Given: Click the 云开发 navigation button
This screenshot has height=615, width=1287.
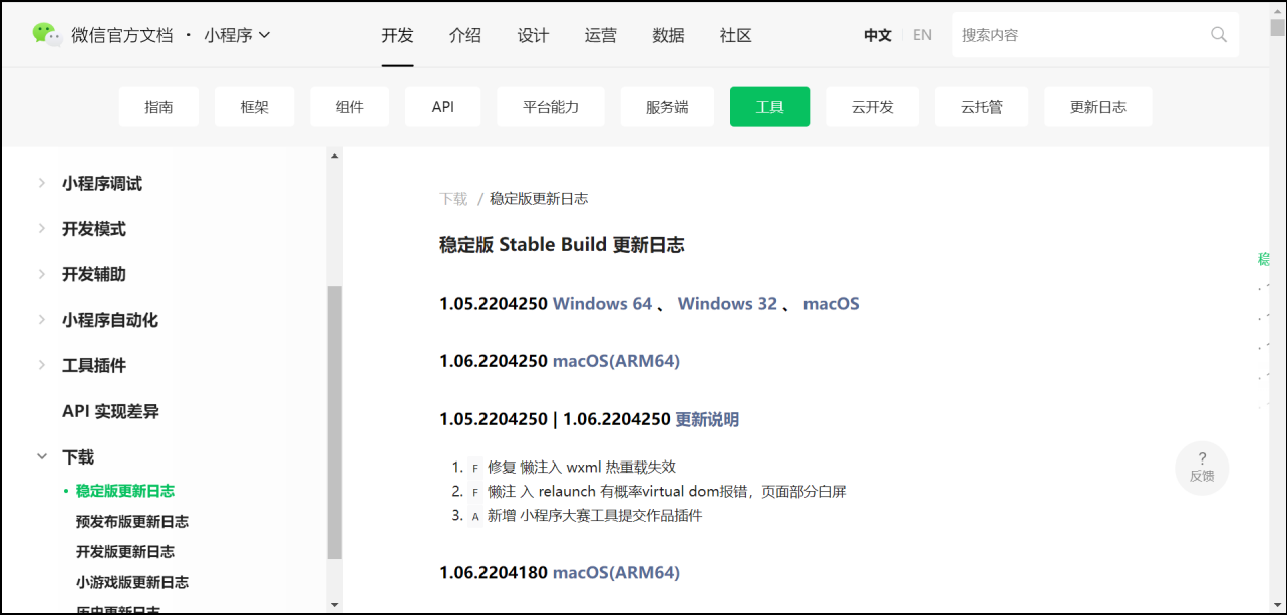Looking at the screenshot, I should coord(872,106).
